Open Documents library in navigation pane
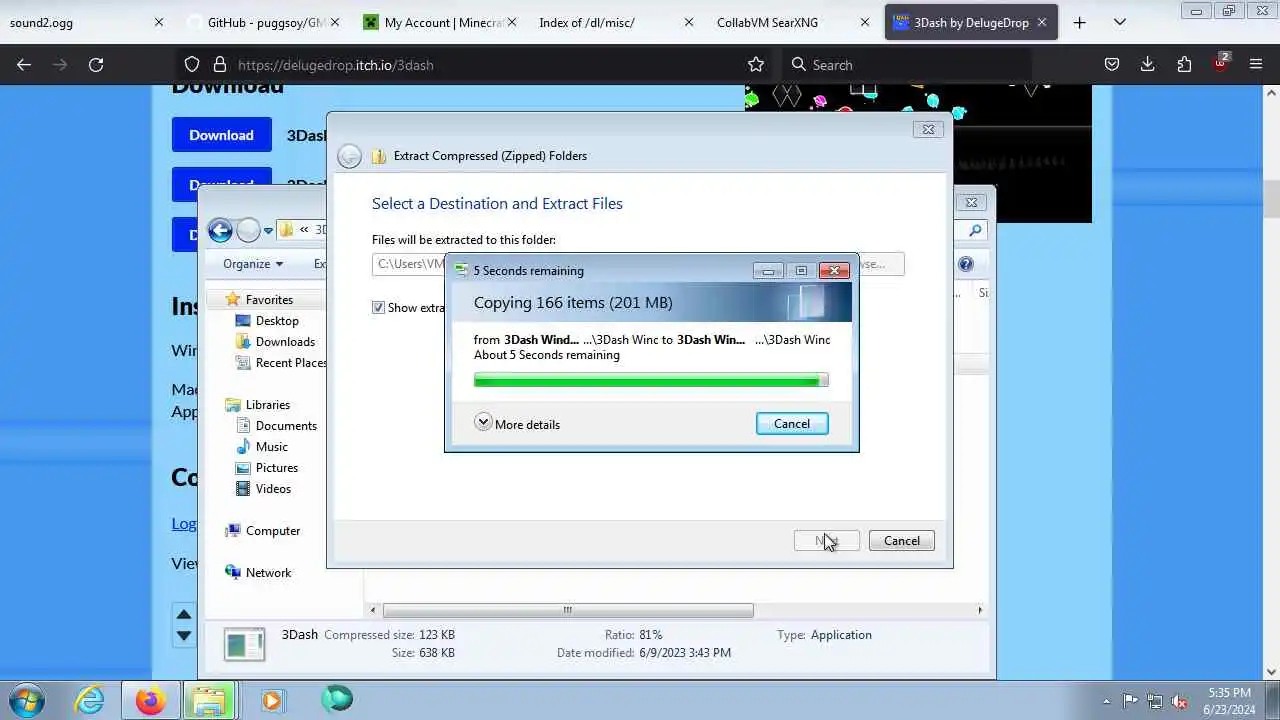Image resolution: width=1280 pixels, height=720 pixels. 276,425
